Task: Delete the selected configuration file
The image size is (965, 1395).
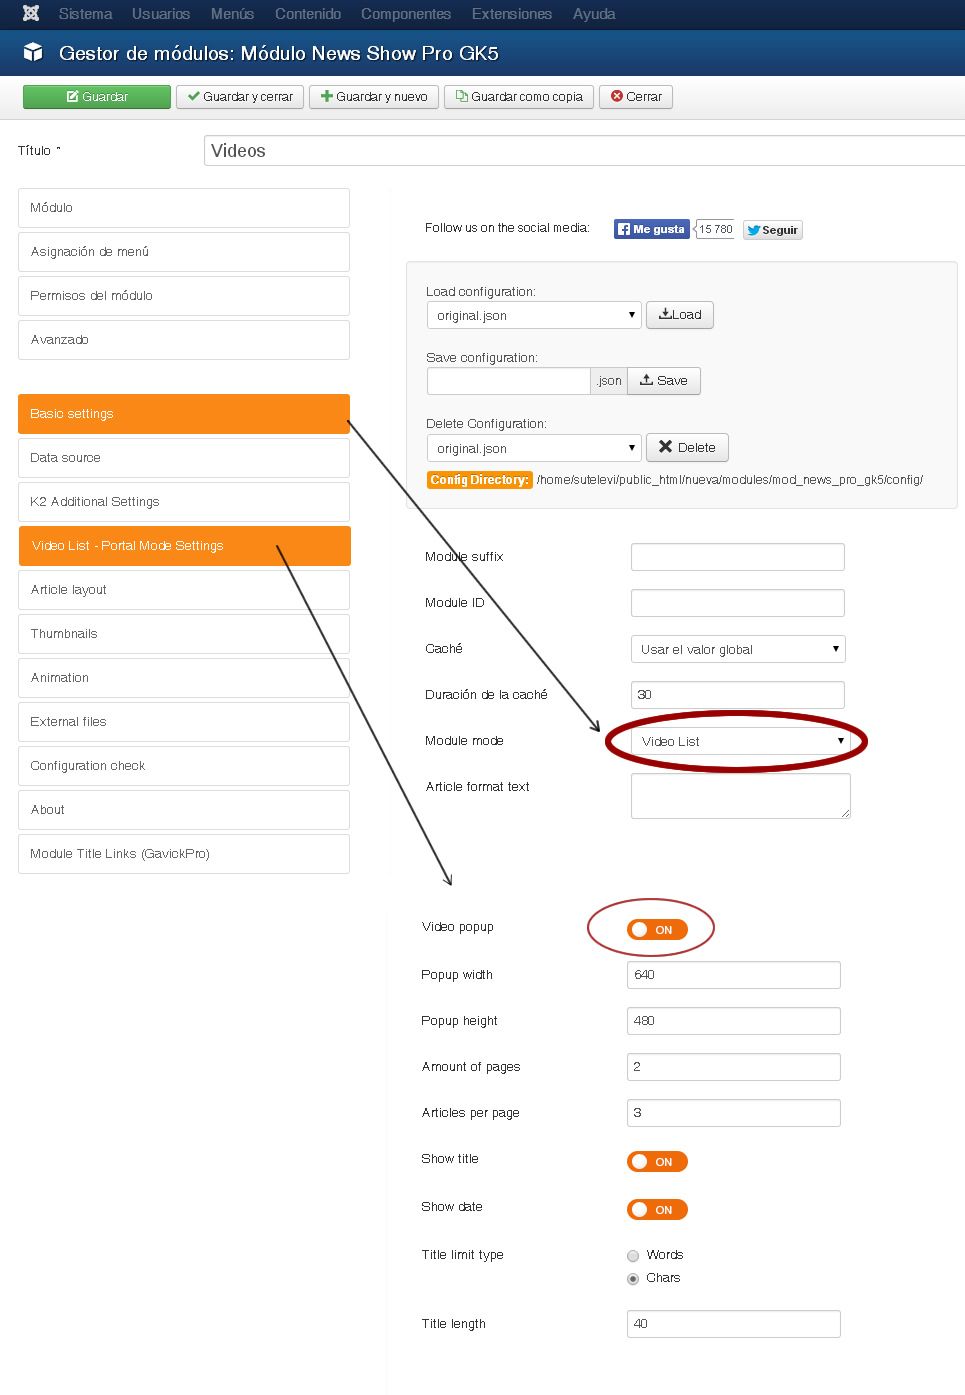Action: click(x=687, y=447)
